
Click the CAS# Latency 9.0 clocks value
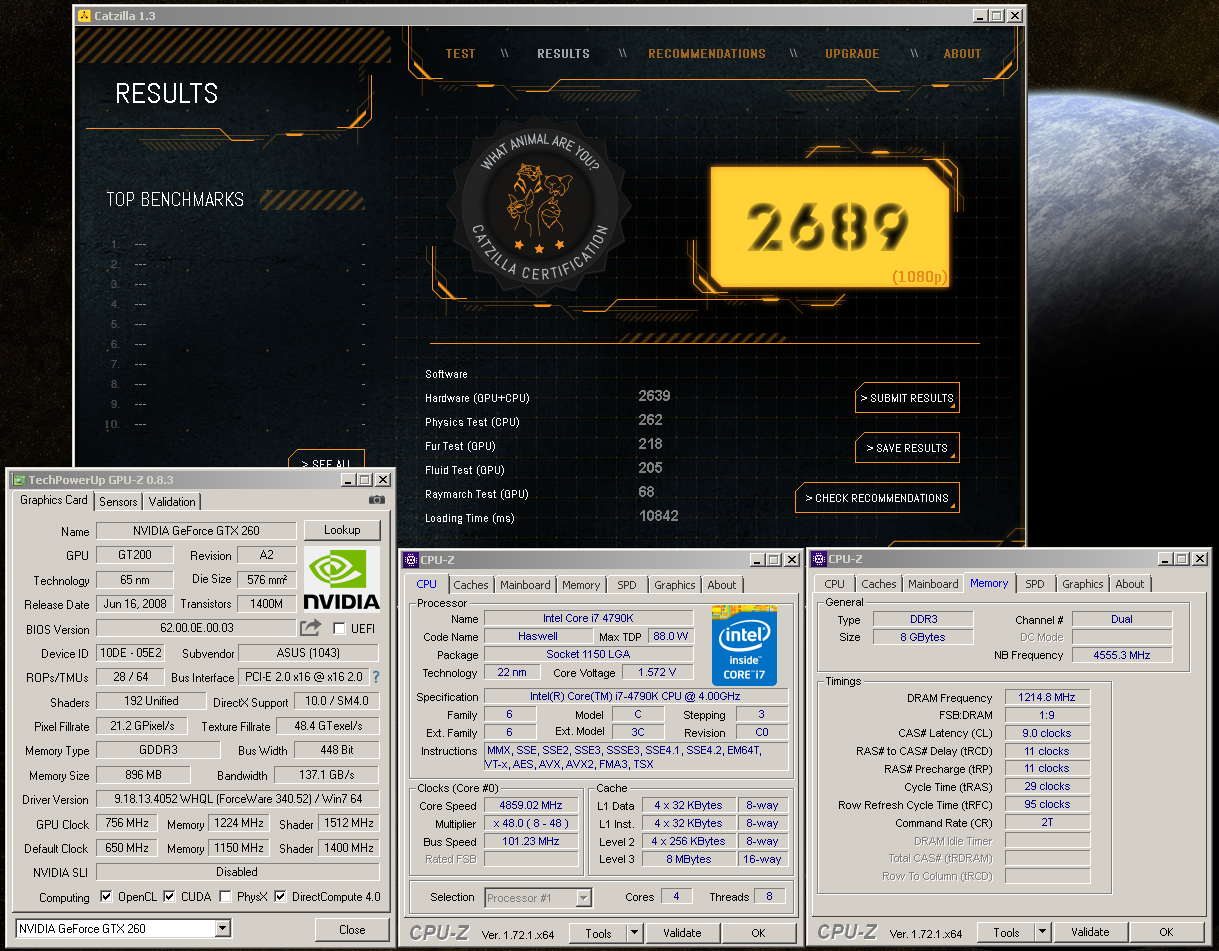click(1048, 733)
